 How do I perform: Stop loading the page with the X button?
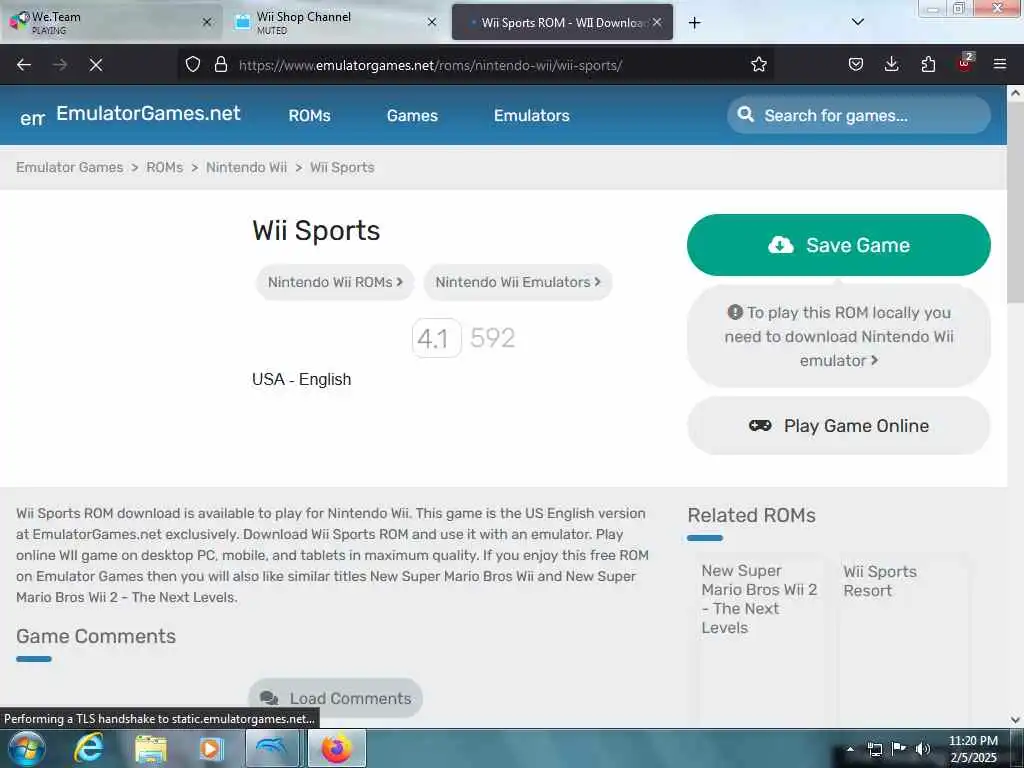coord(96,65)
